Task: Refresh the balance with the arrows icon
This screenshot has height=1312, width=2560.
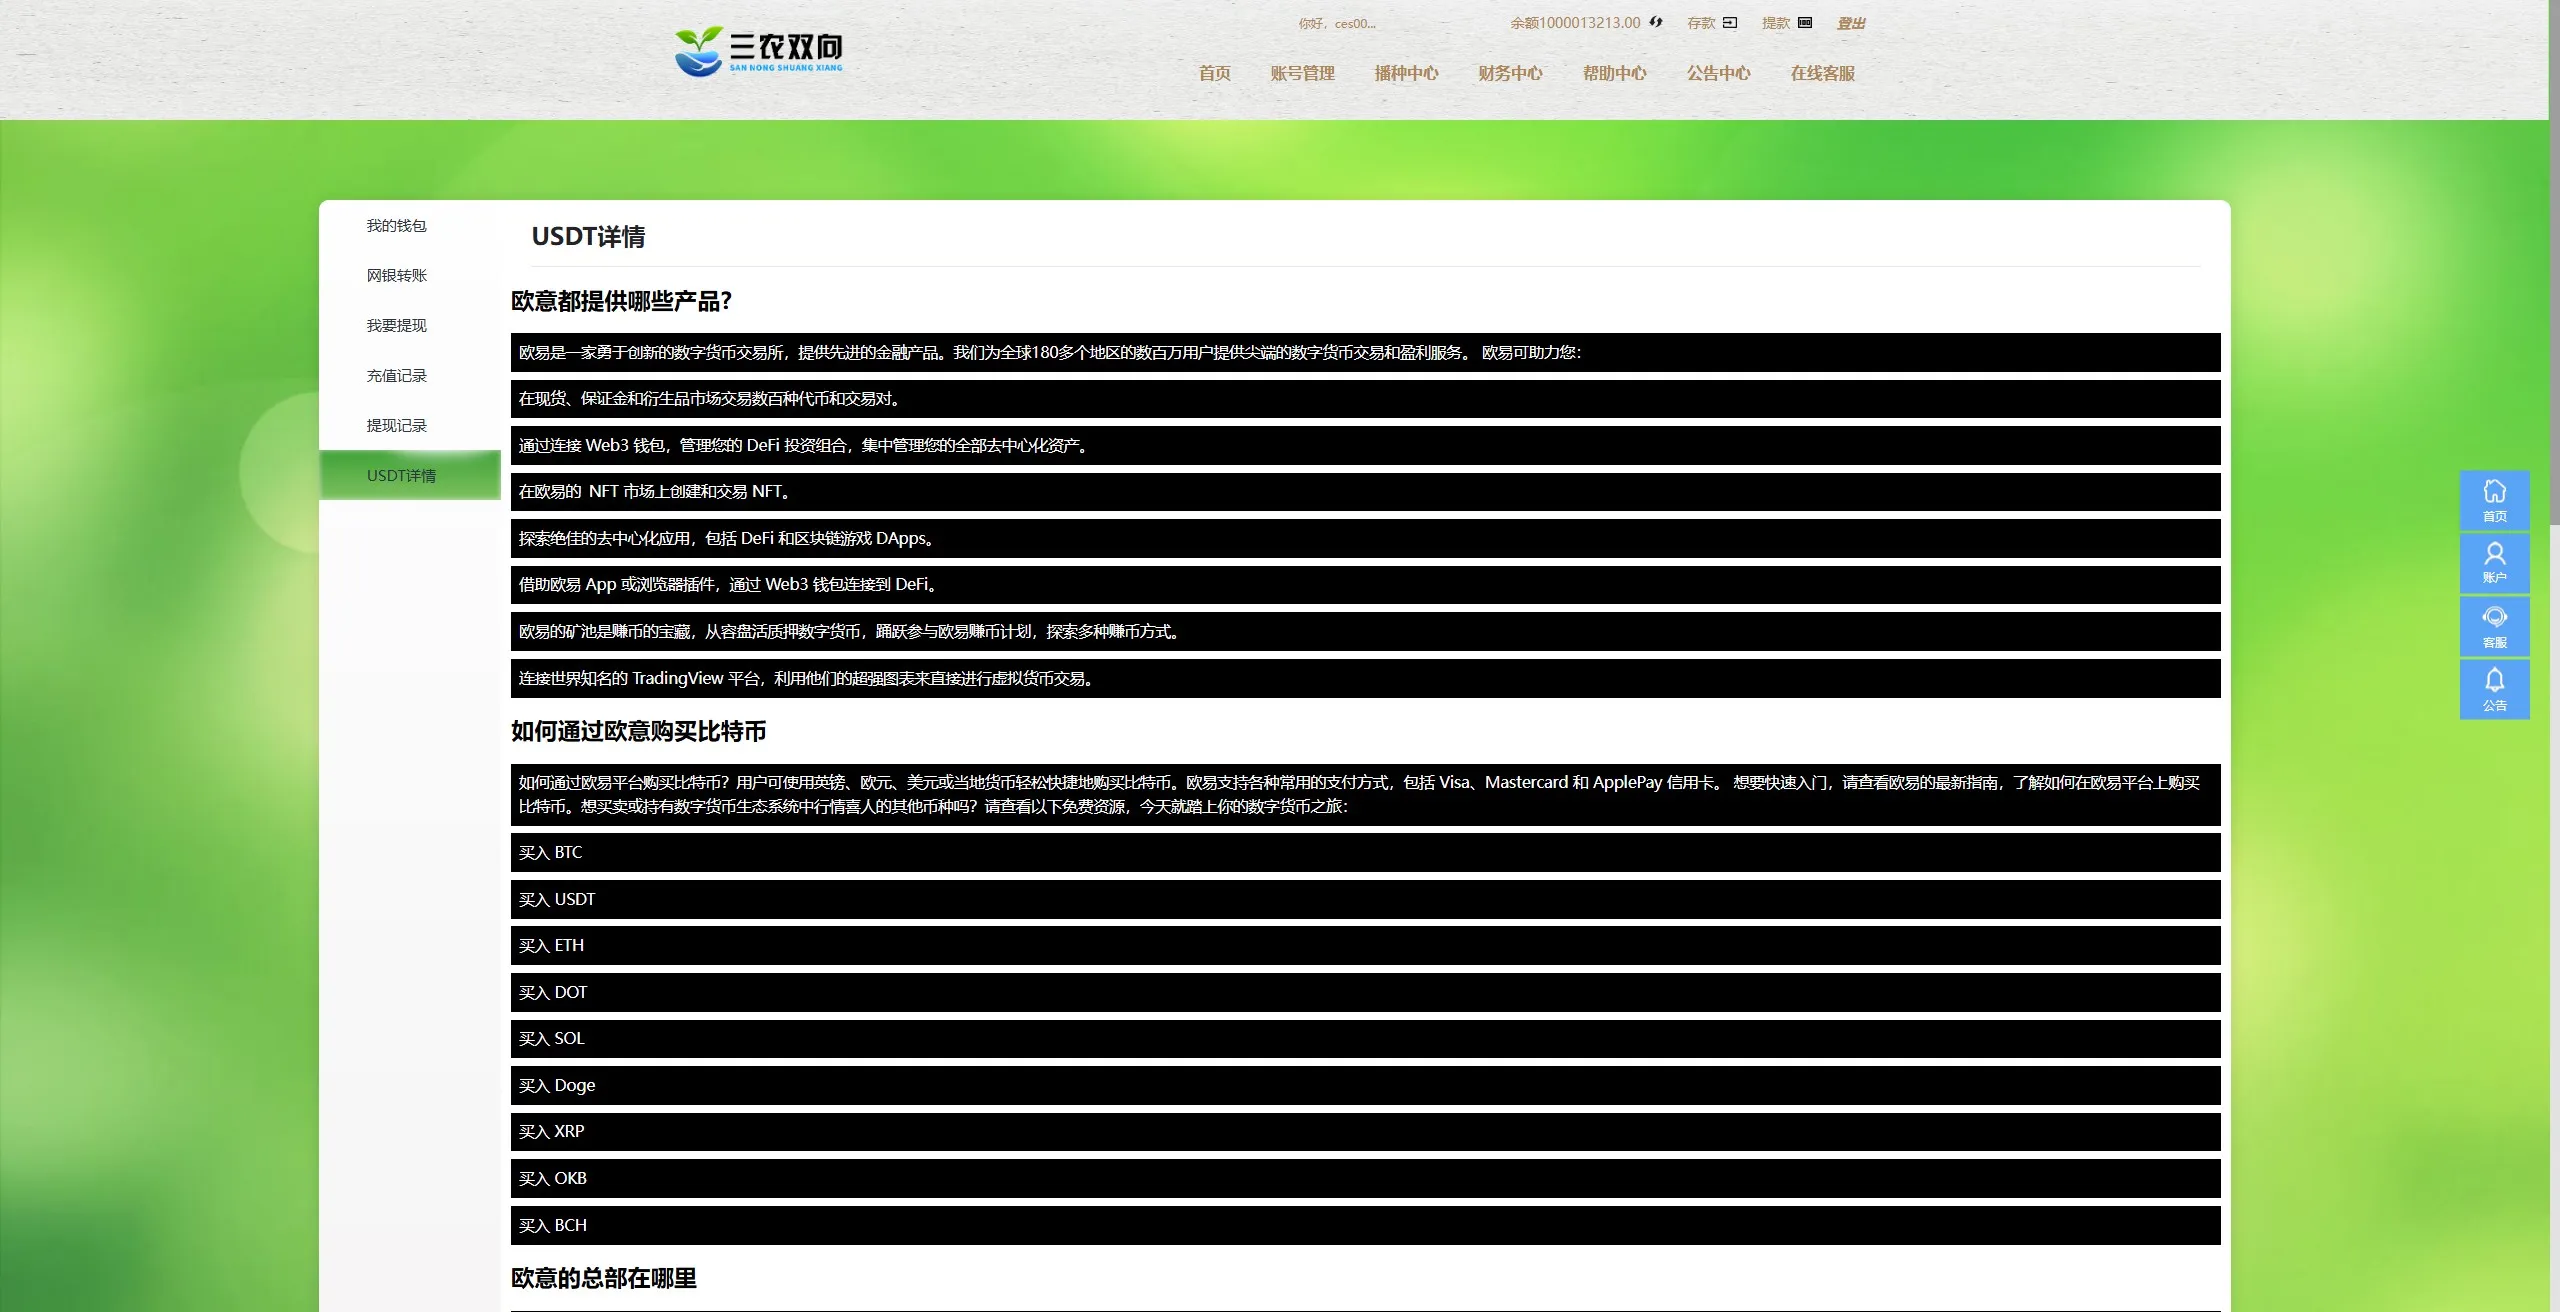Action: coord(1656,22)
